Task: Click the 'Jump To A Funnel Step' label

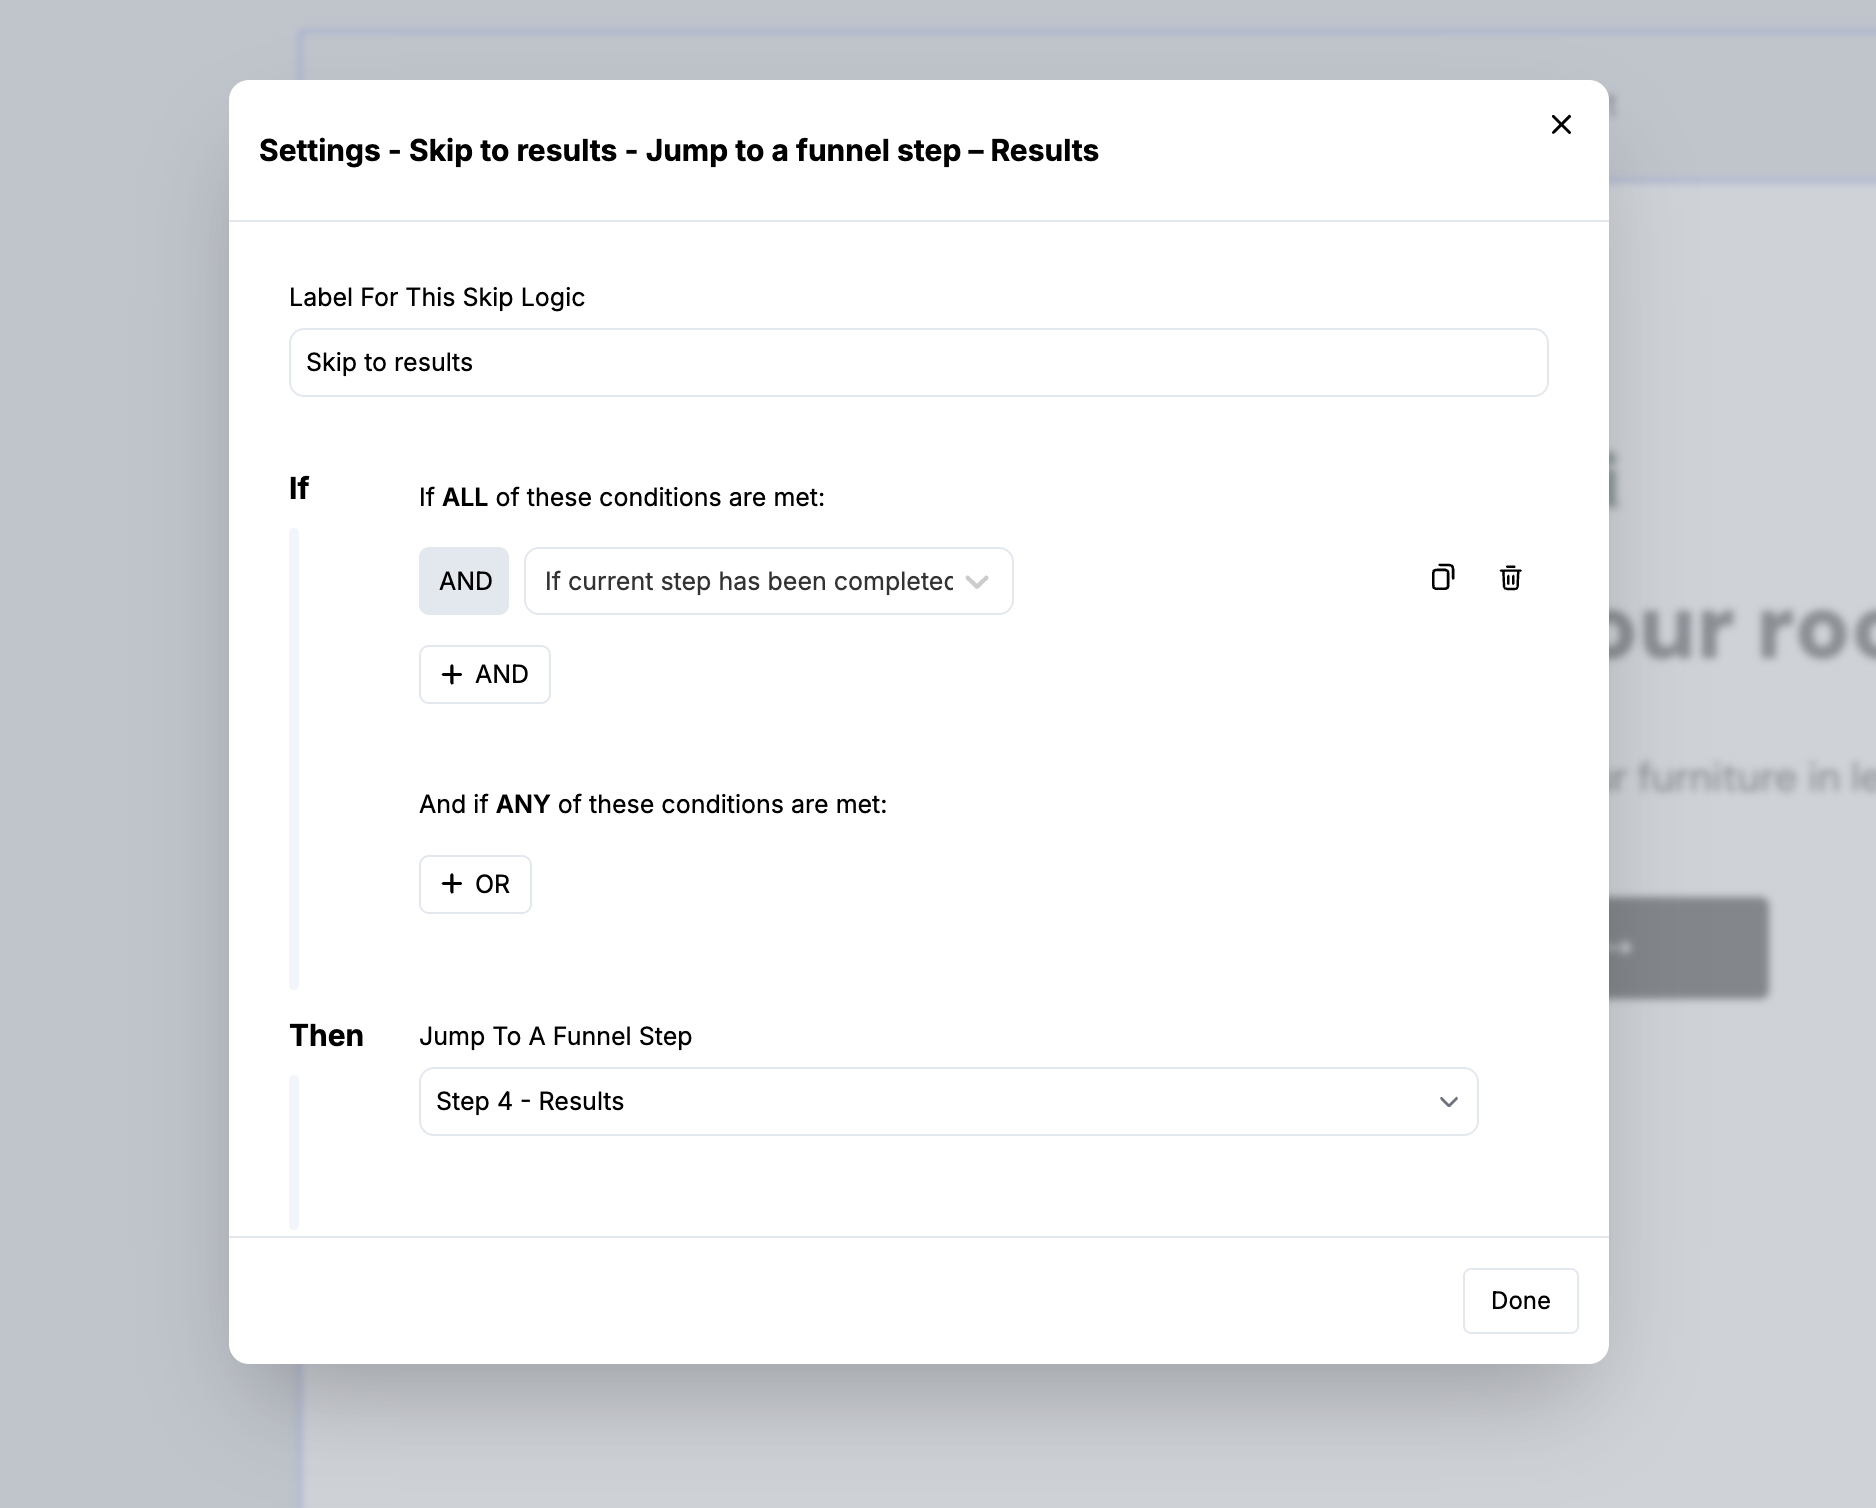Action: [555, 1036]
